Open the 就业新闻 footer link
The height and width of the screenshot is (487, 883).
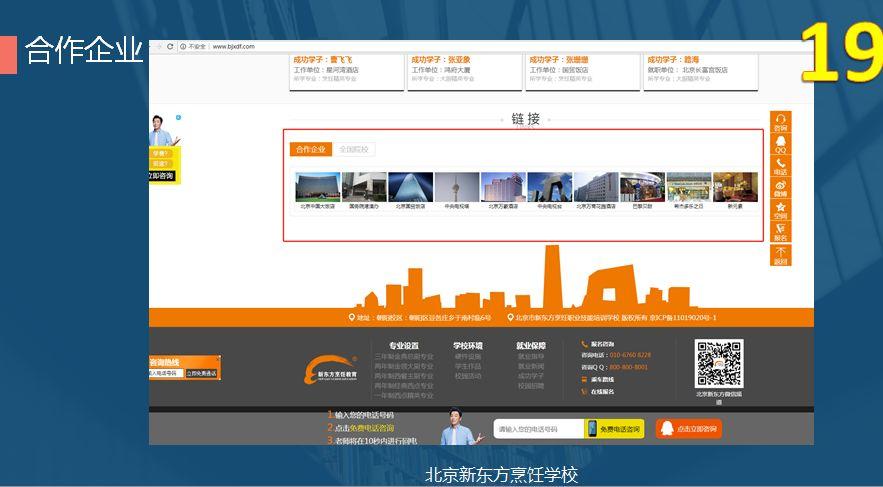pyautogui.click(x=531, y=366)
